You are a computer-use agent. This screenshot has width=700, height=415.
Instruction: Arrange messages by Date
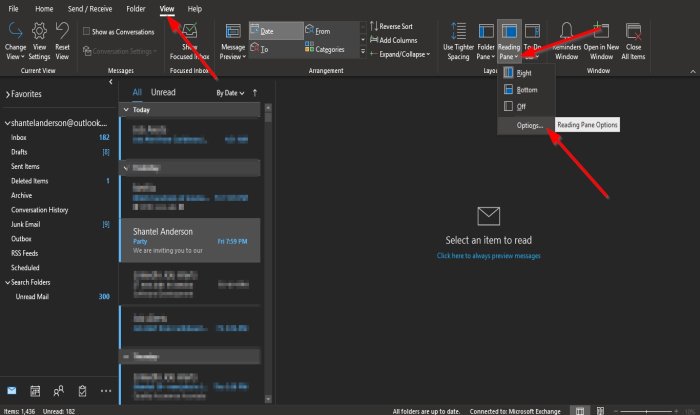coord(276,31)
